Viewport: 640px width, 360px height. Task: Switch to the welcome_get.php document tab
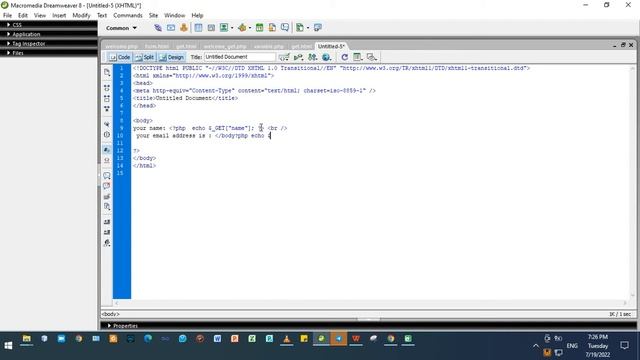225,47
